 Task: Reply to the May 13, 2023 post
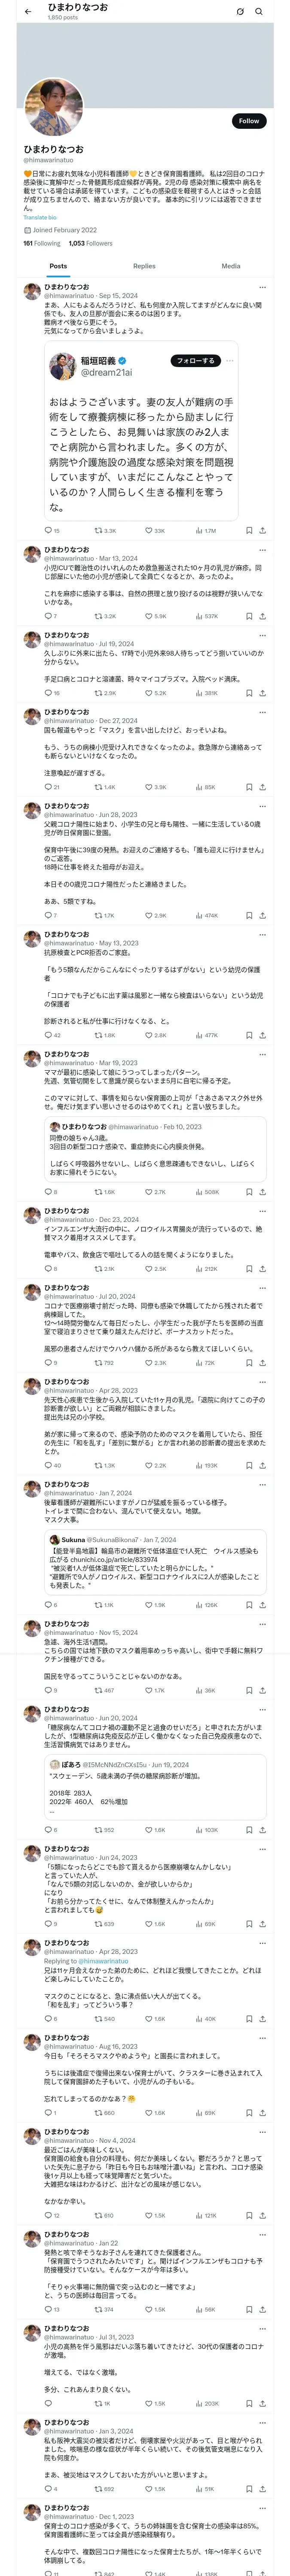(48, 1035)
